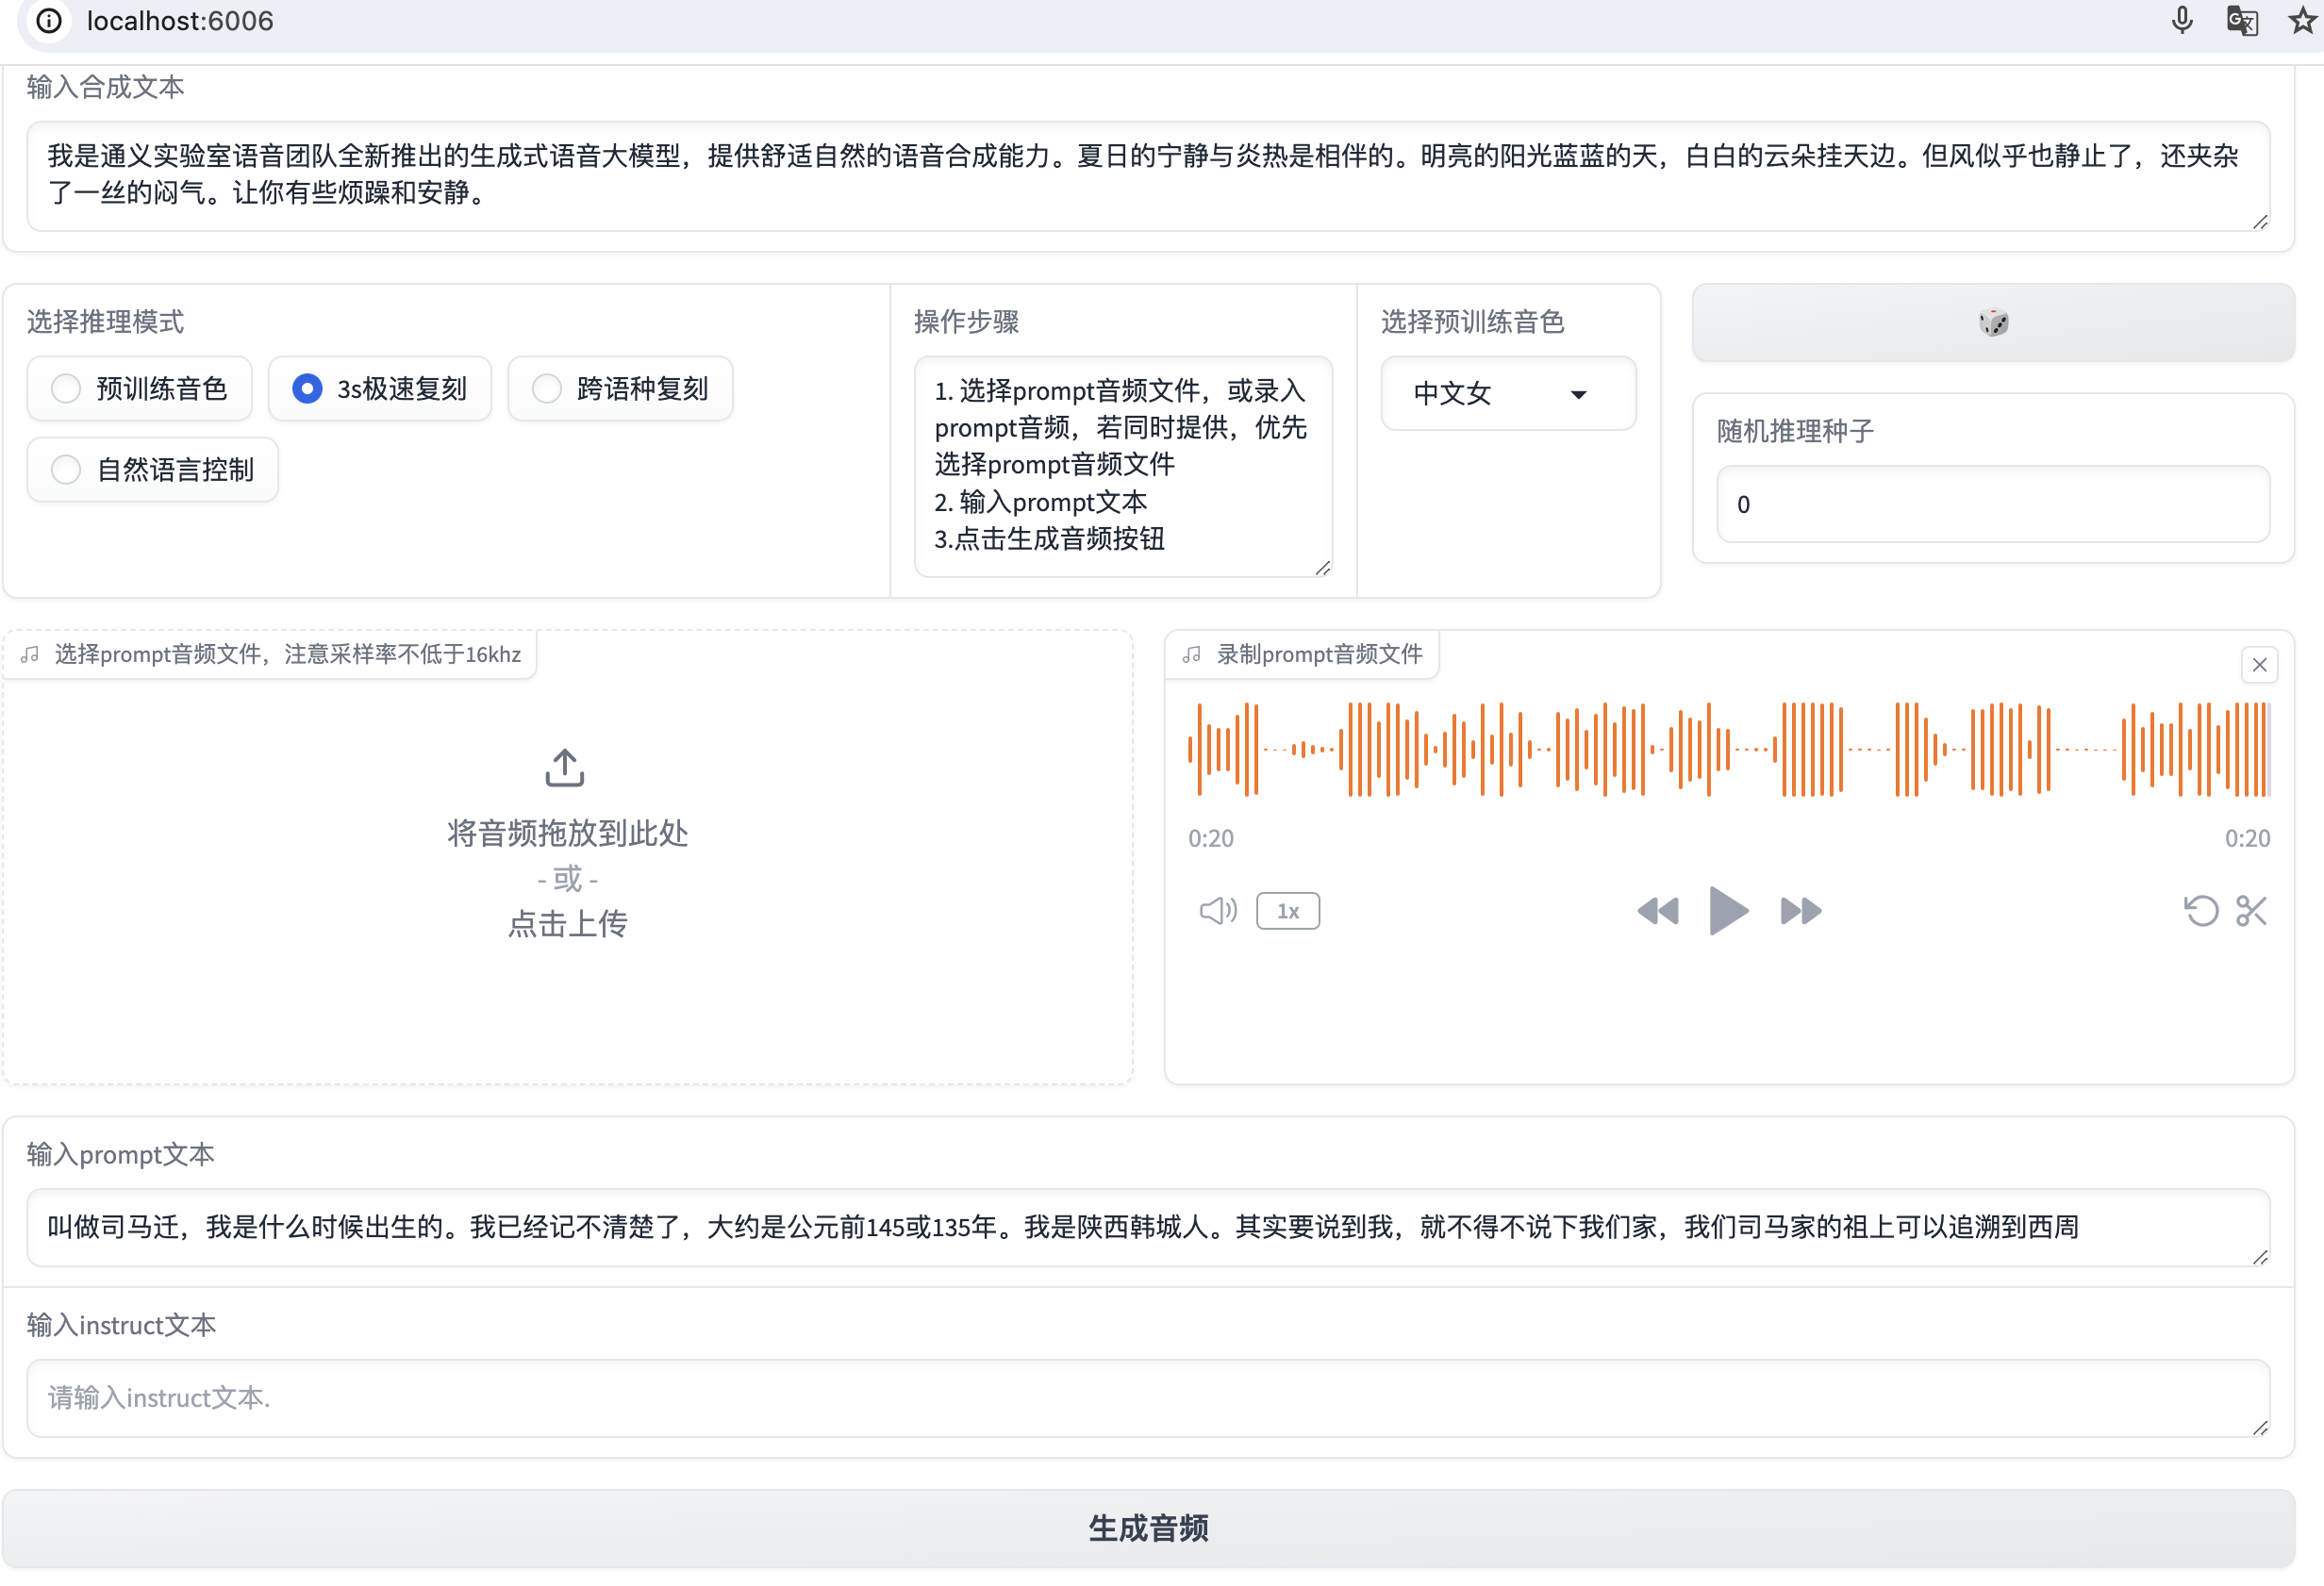Rewind the recorded prompt audio
Screen dimensions: 2324x1586
pos(1658,911)
